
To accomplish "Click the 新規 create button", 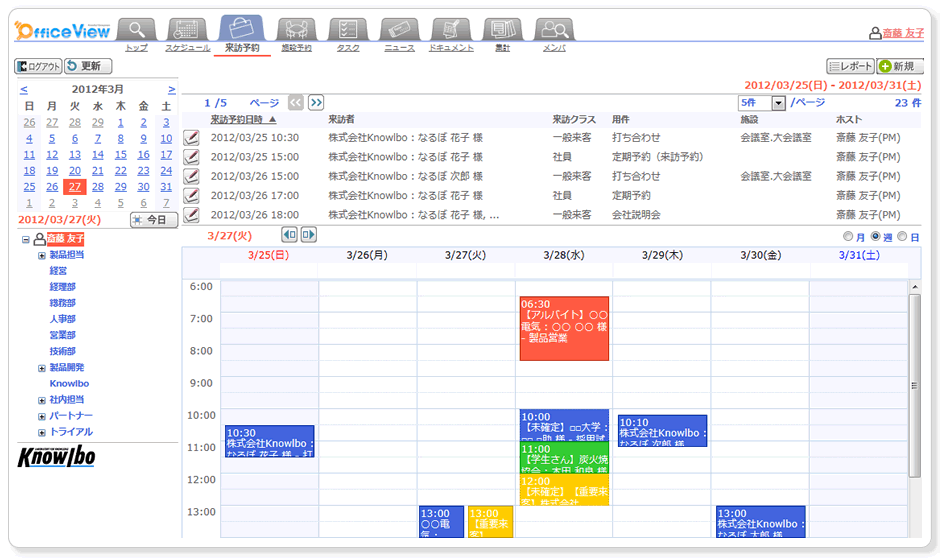I will [899, 66].
